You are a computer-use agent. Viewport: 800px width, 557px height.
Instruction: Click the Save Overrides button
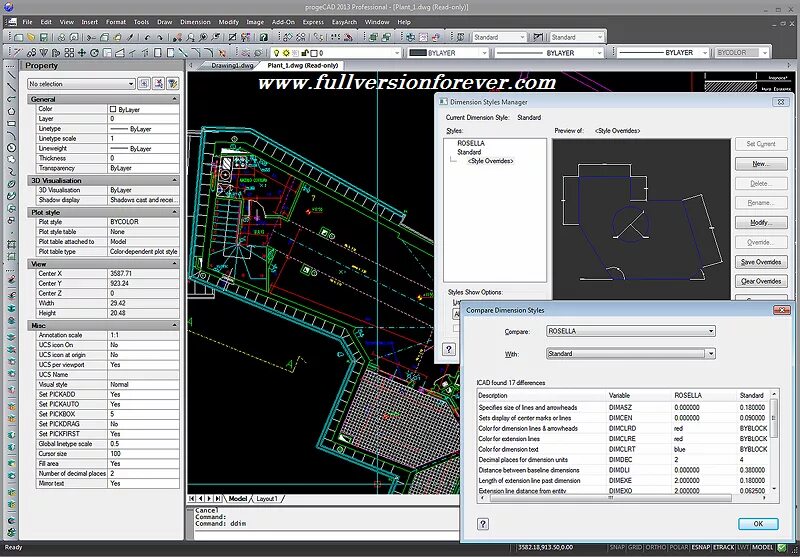point(761,262)
